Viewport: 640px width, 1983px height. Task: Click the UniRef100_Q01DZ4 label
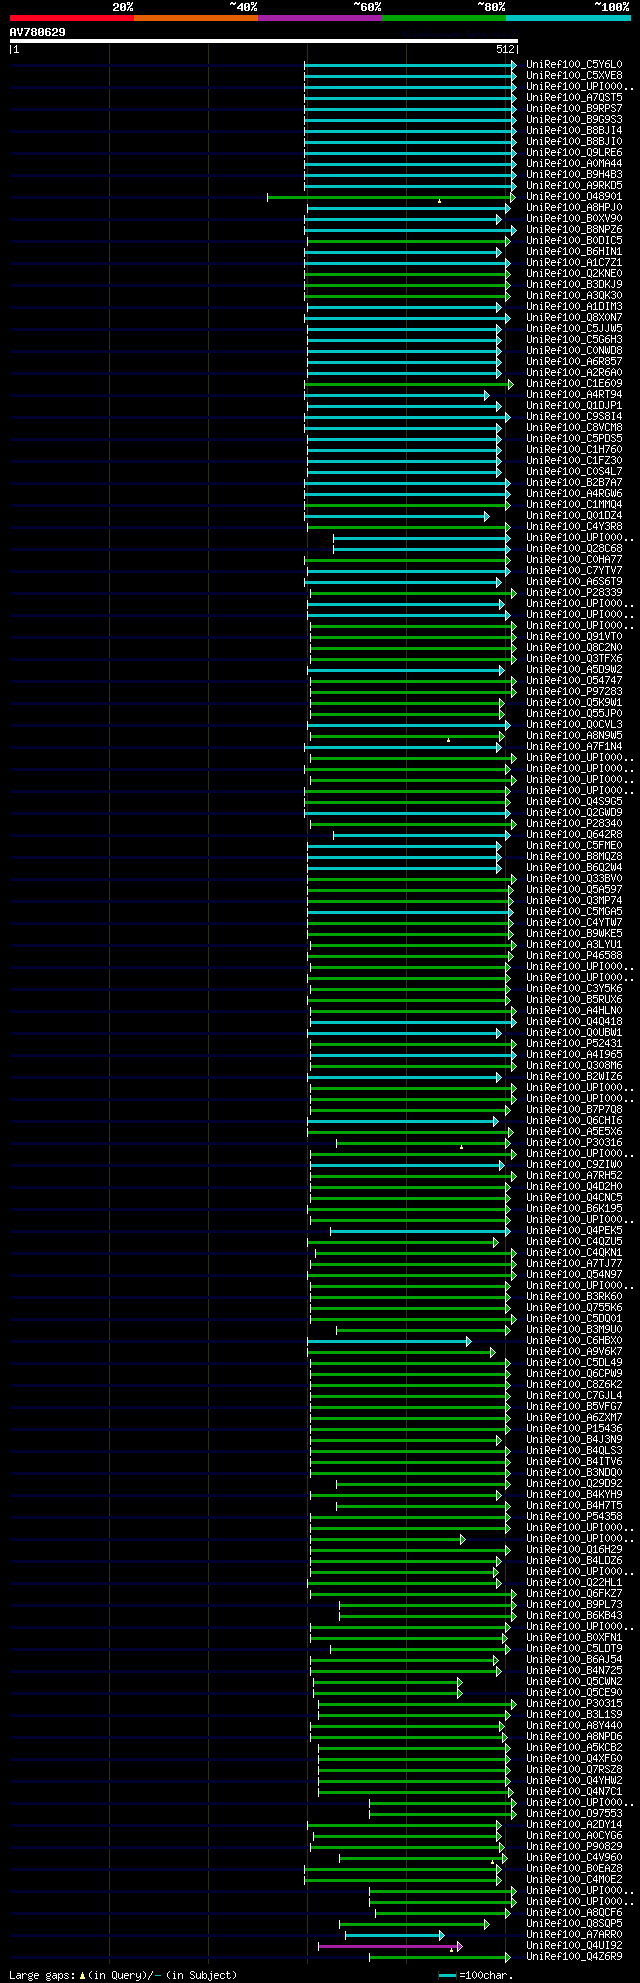coord(574,516)
